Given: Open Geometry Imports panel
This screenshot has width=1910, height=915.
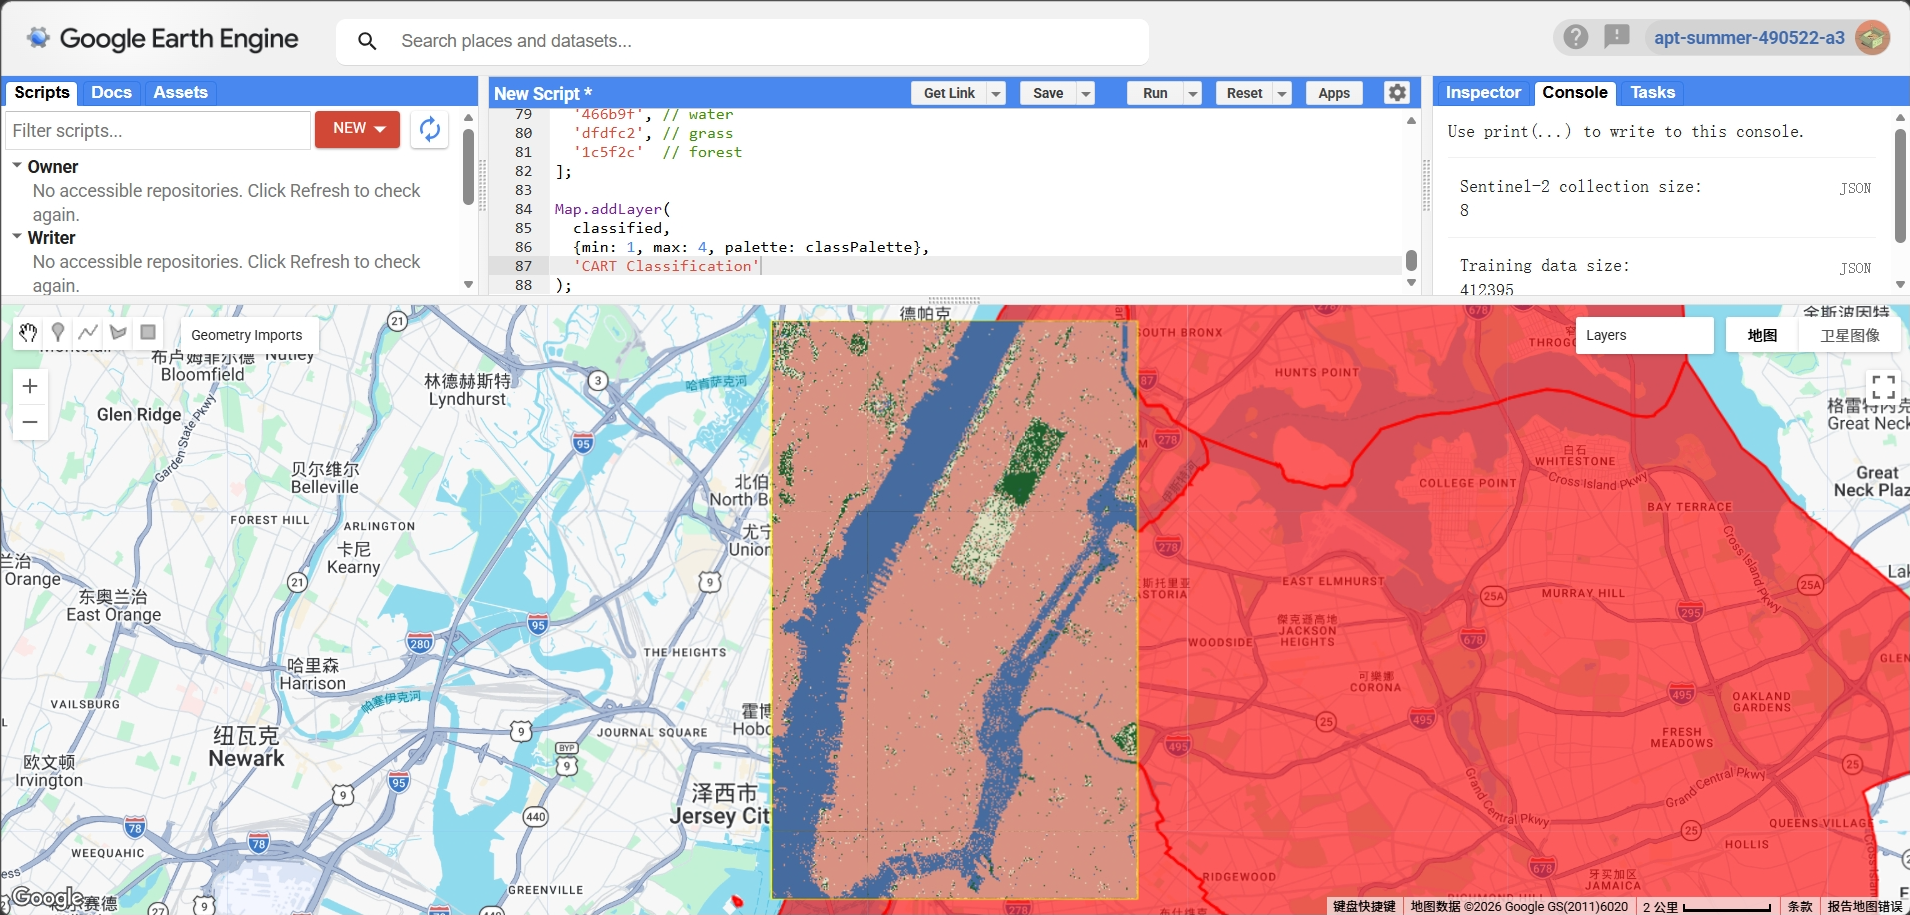Looking at the screenshot, I should [x=247, y=335].
